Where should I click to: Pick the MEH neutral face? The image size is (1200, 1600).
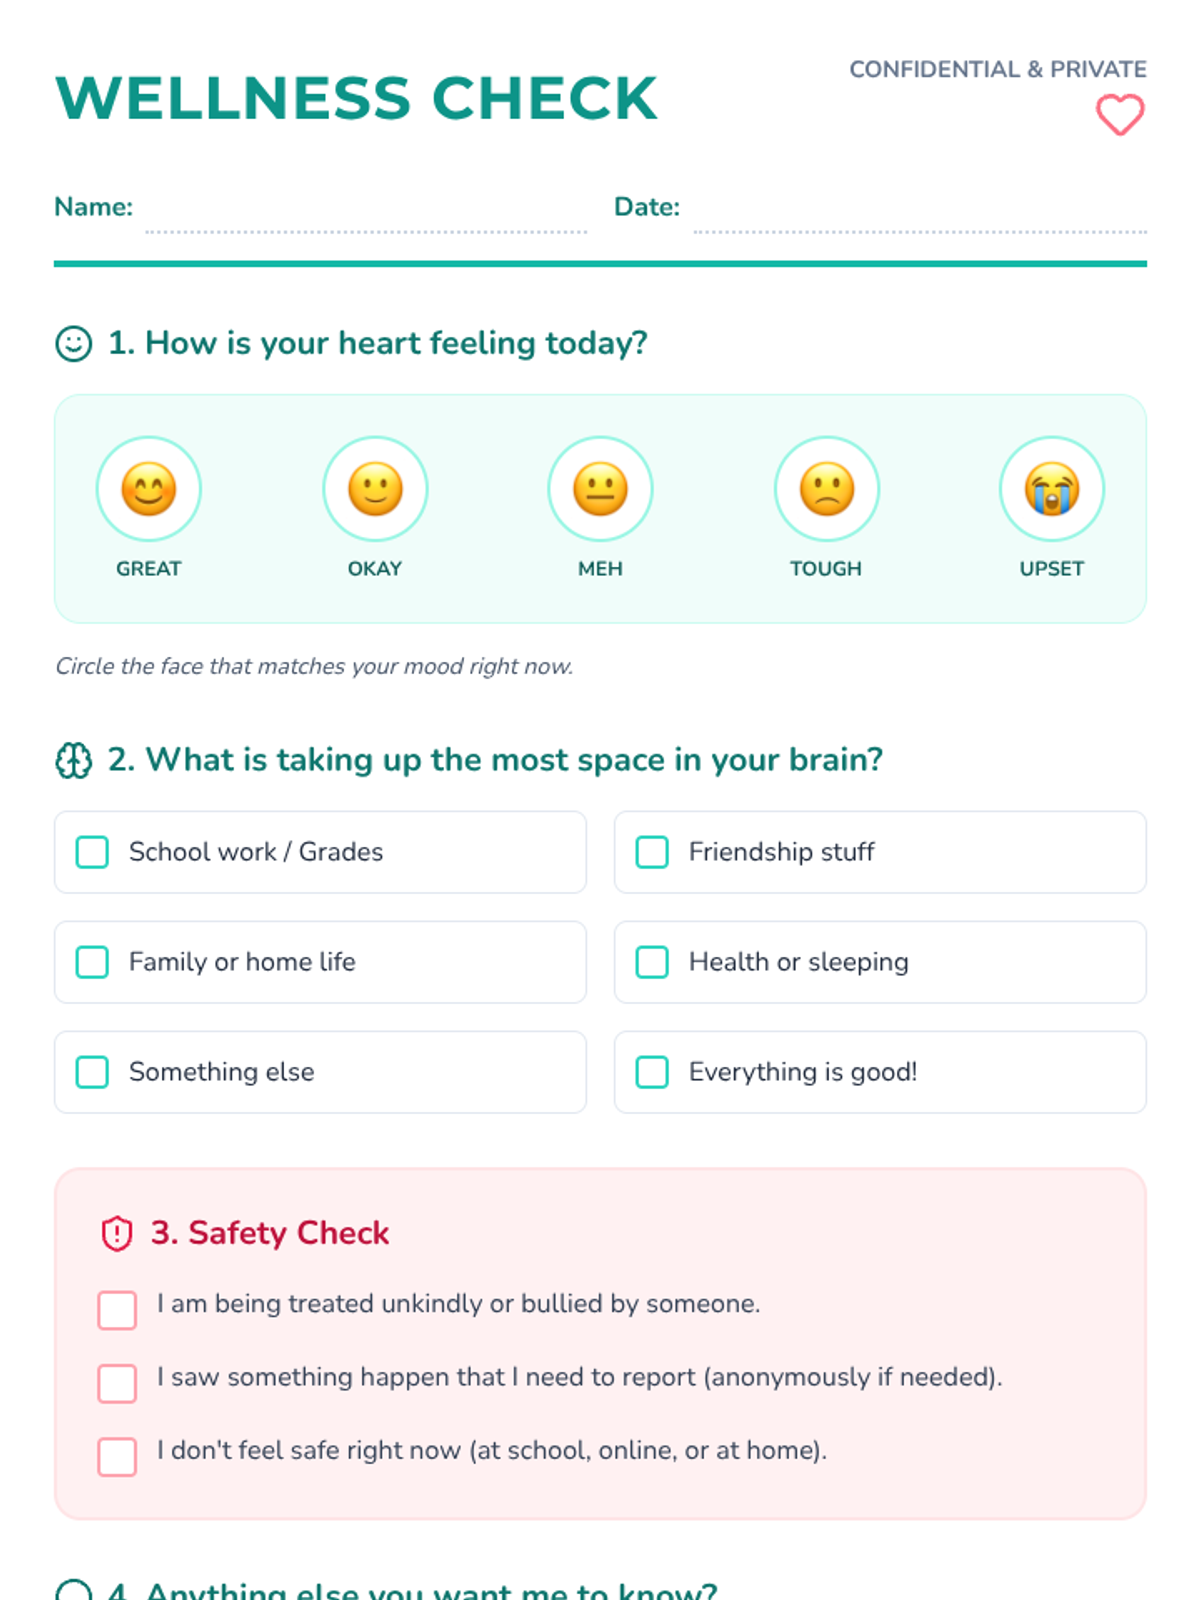coord(600,489)
